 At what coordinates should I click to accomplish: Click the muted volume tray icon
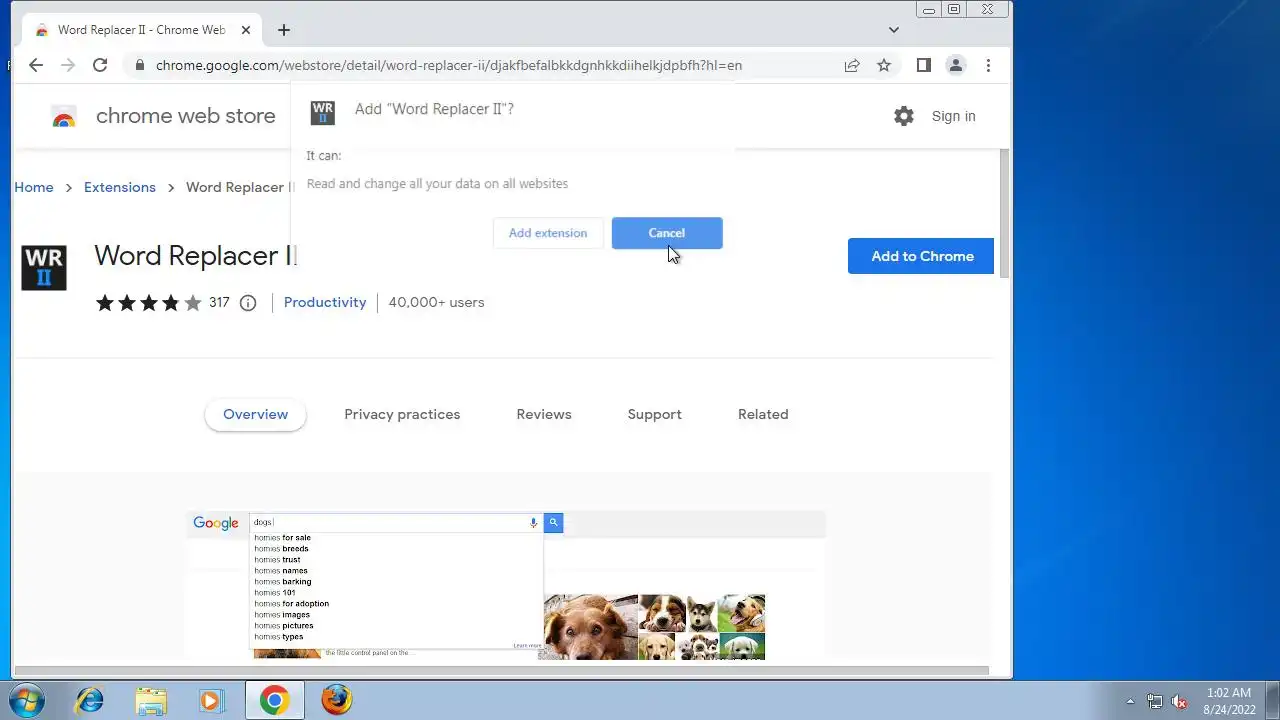tap(1180, 701)
